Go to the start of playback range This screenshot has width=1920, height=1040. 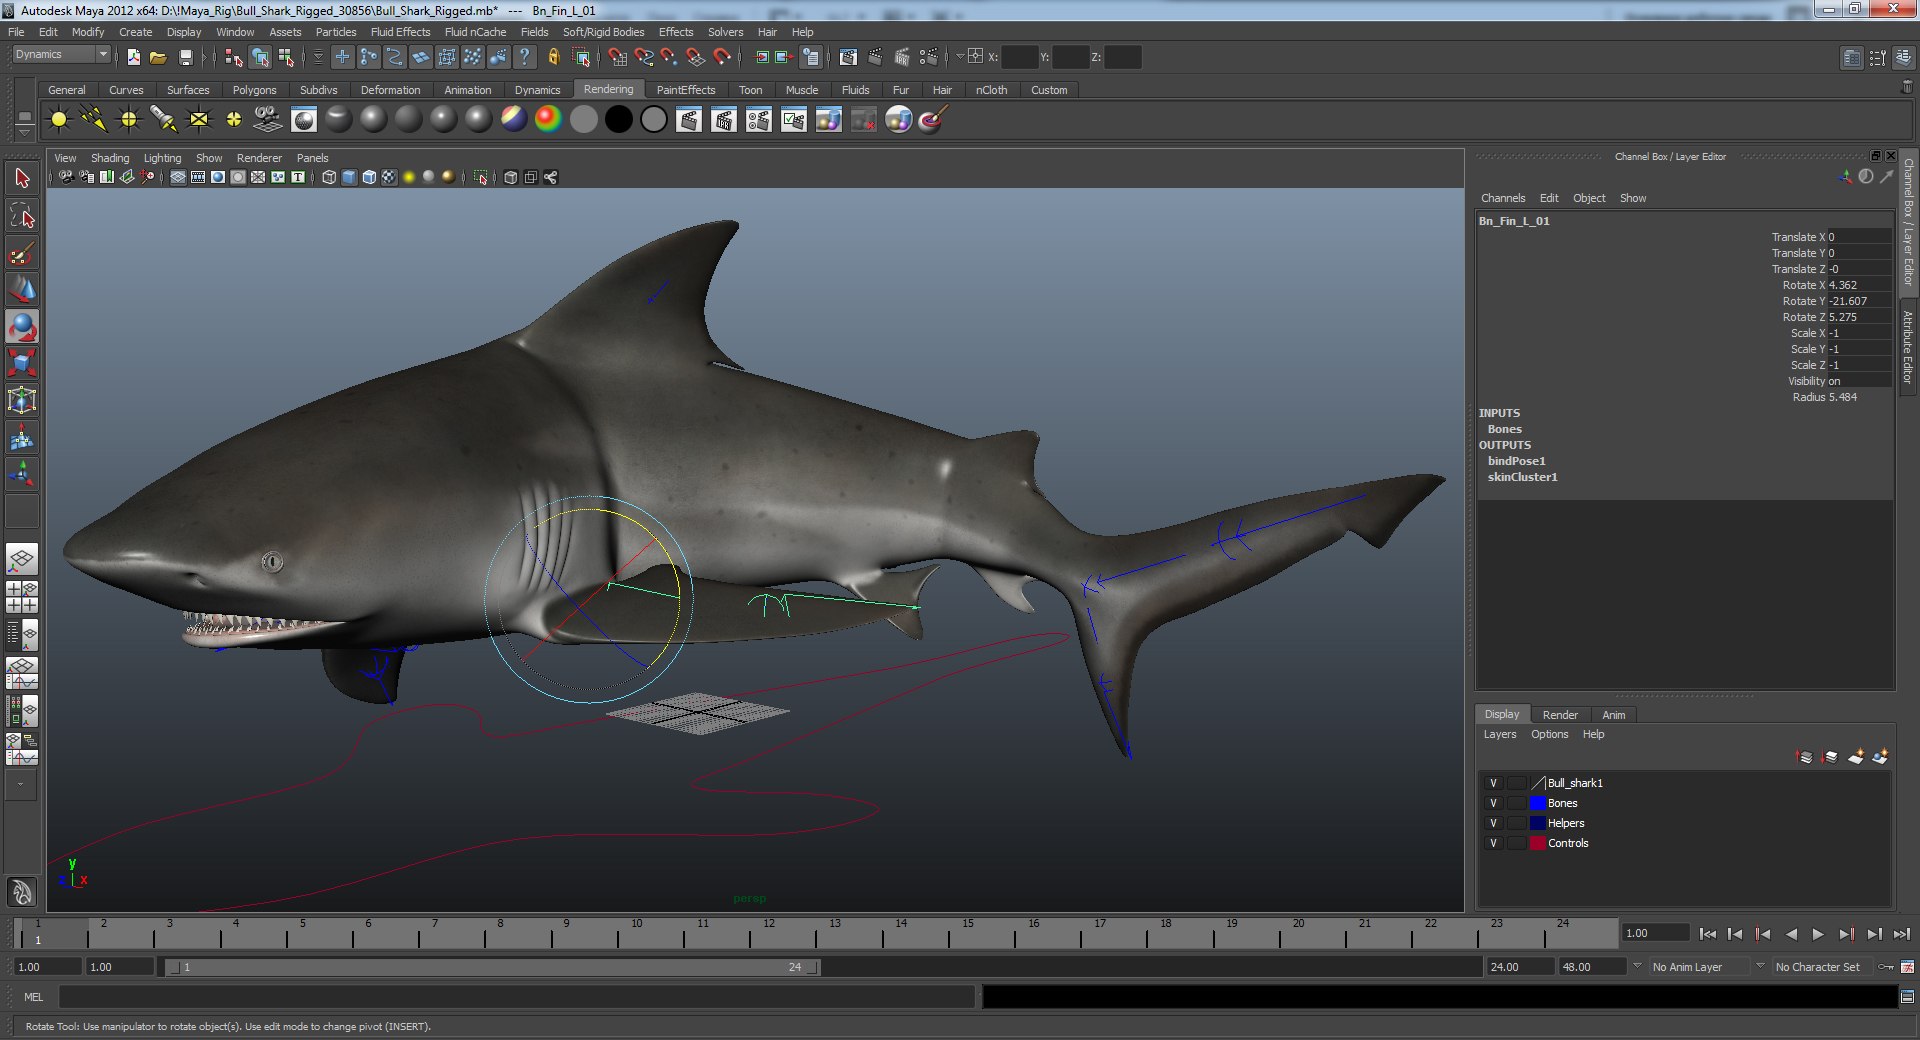[x=1707, y=934]
